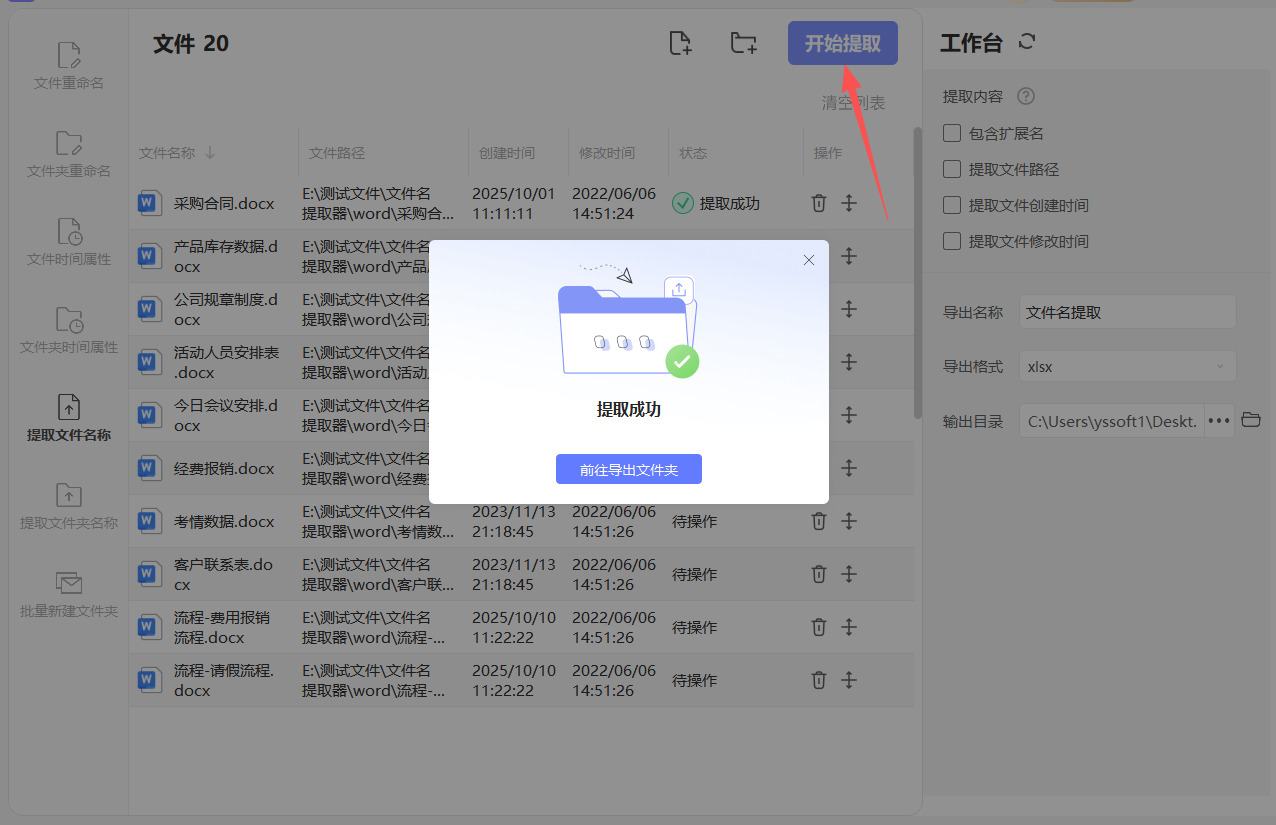Select the 活动人员安排表.docx file name
Screen dimensions: 1276x825
pyautogui.click(x=226, y=362)
